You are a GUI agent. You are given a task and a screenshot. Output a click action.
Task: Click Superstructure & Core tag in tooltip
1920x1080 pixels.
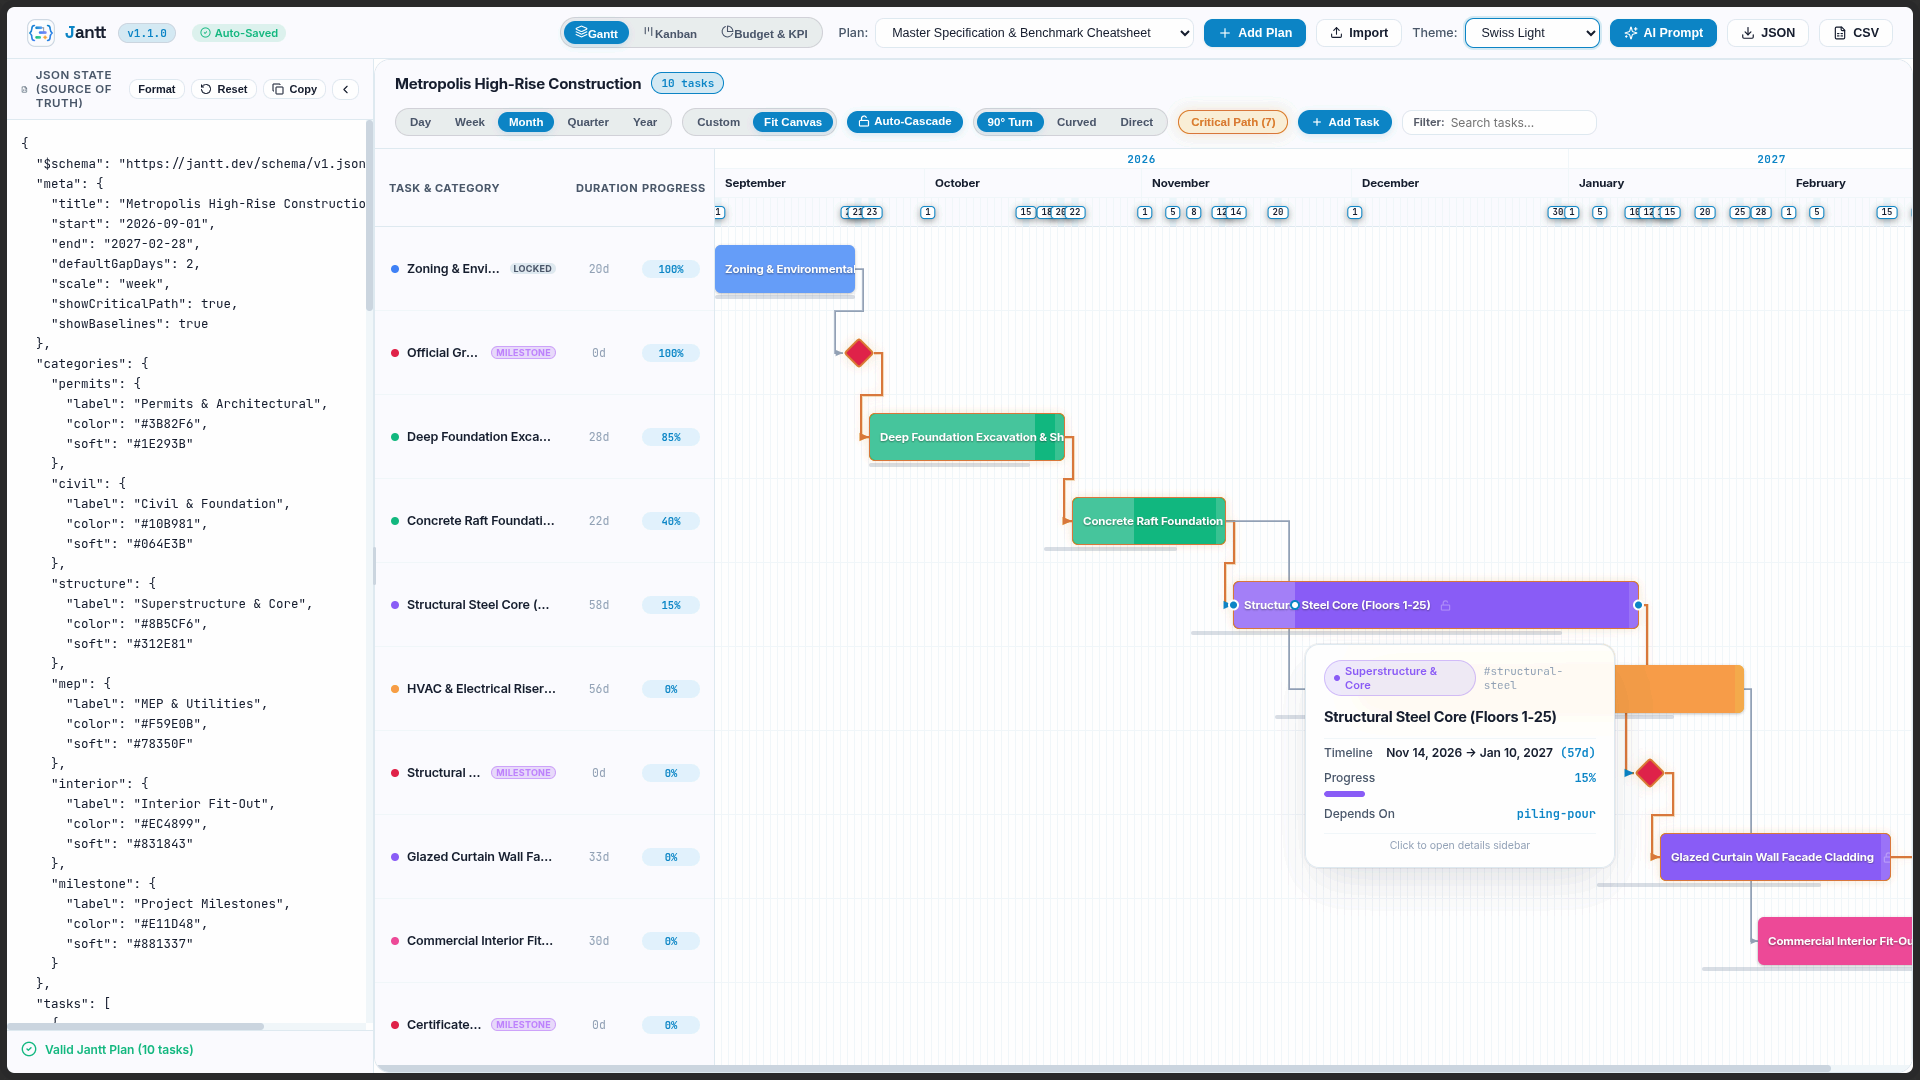pyautogui.click(x=1399, y=678)
